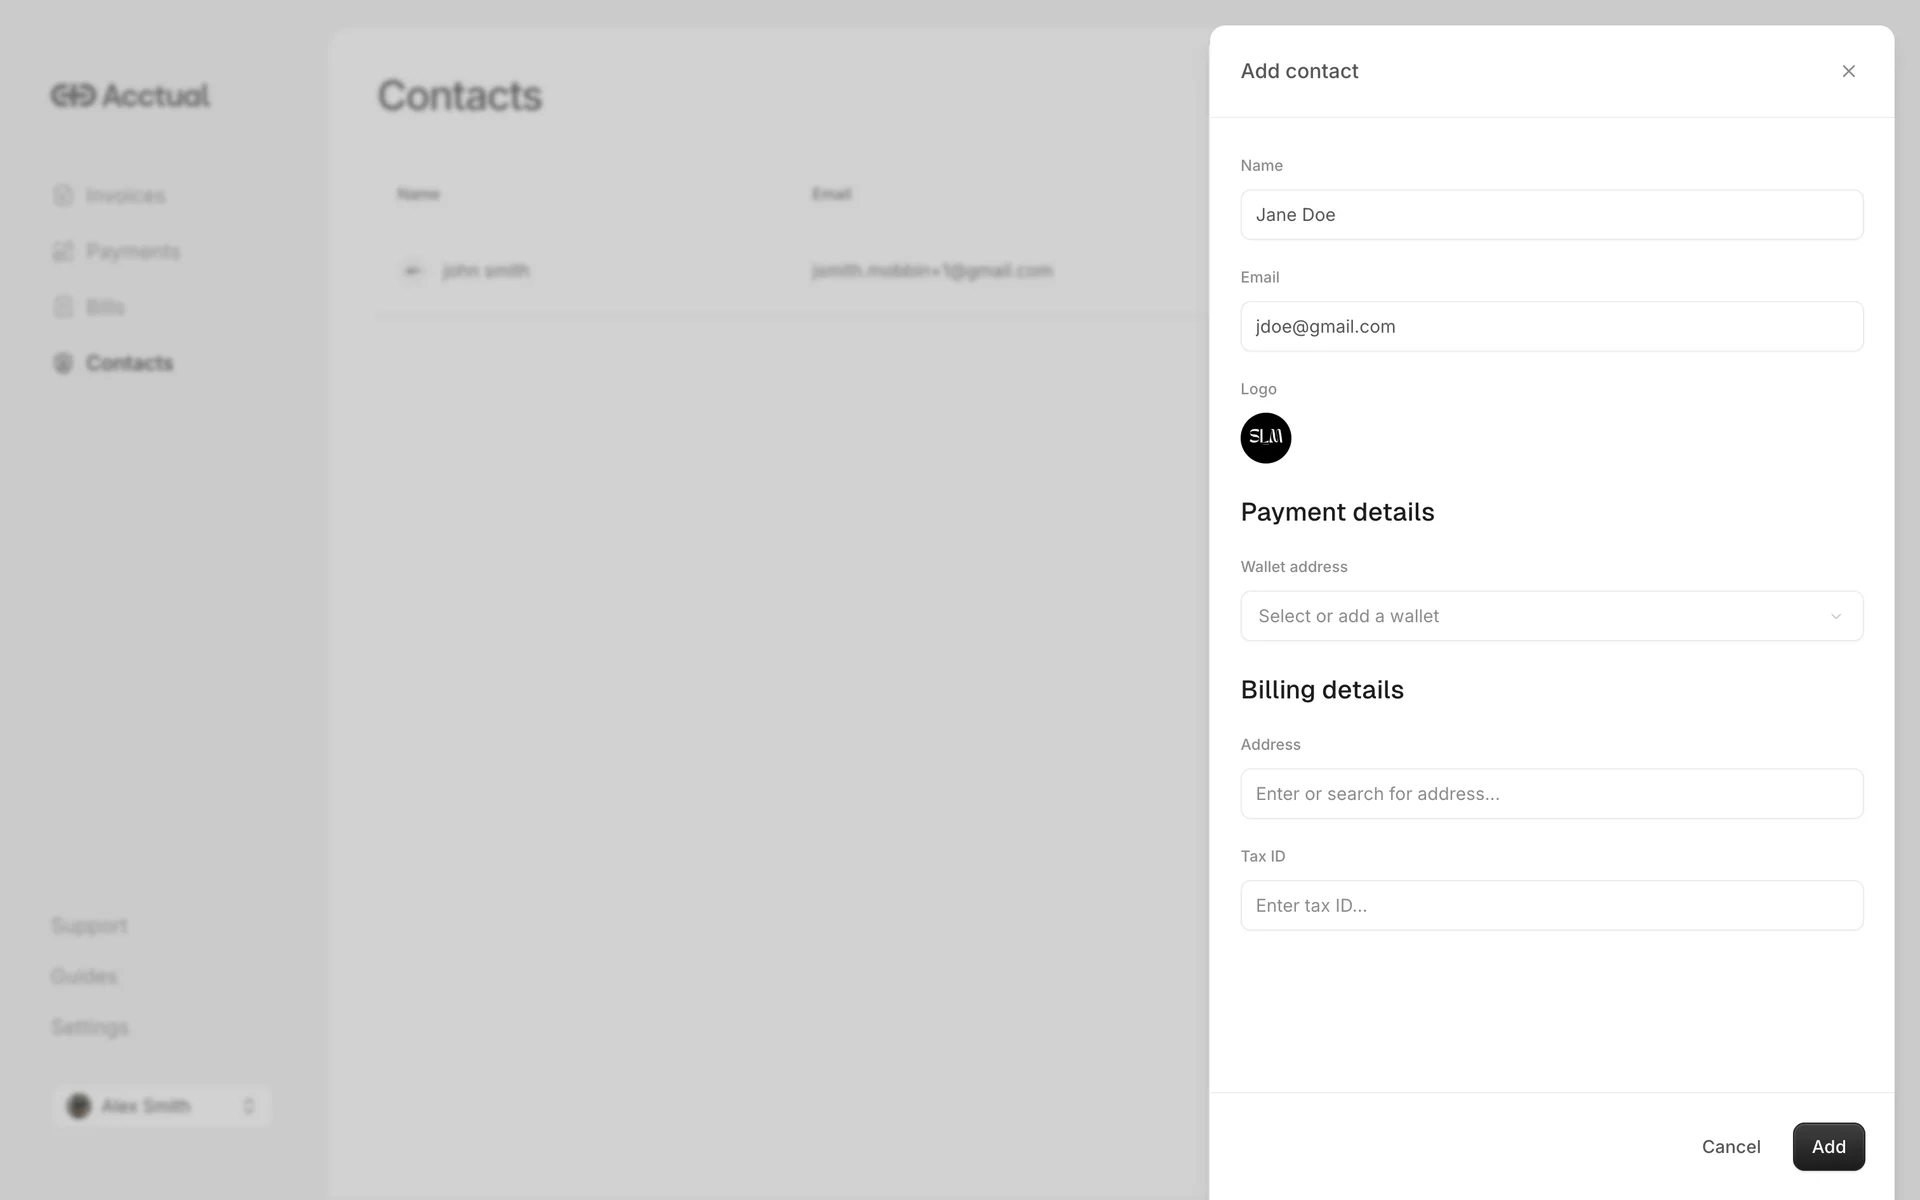This screenshot has width=1920, height=1200.
Task: Expand the wallet address chevron arrow
Action: point(1836,616)
